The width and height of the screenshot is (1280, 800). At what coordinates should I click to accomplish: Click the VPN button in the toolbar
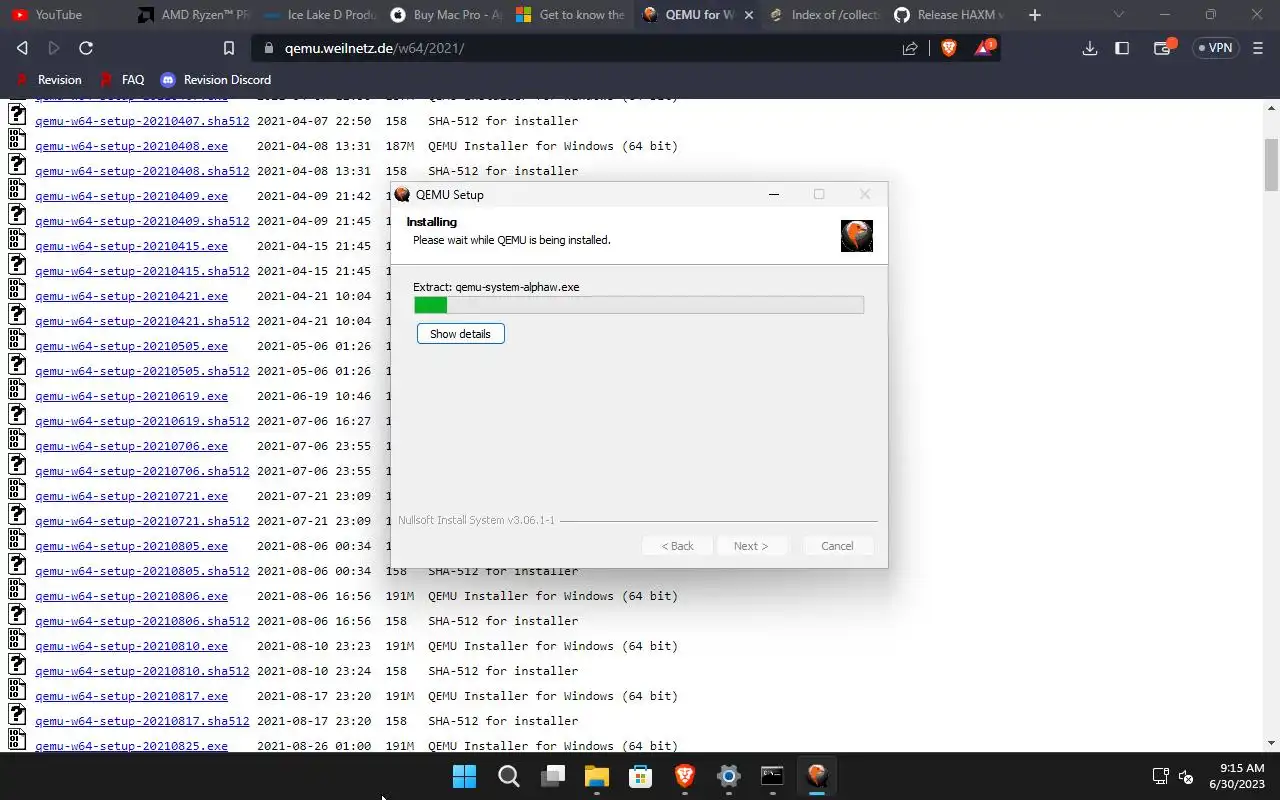[1214, 48]
